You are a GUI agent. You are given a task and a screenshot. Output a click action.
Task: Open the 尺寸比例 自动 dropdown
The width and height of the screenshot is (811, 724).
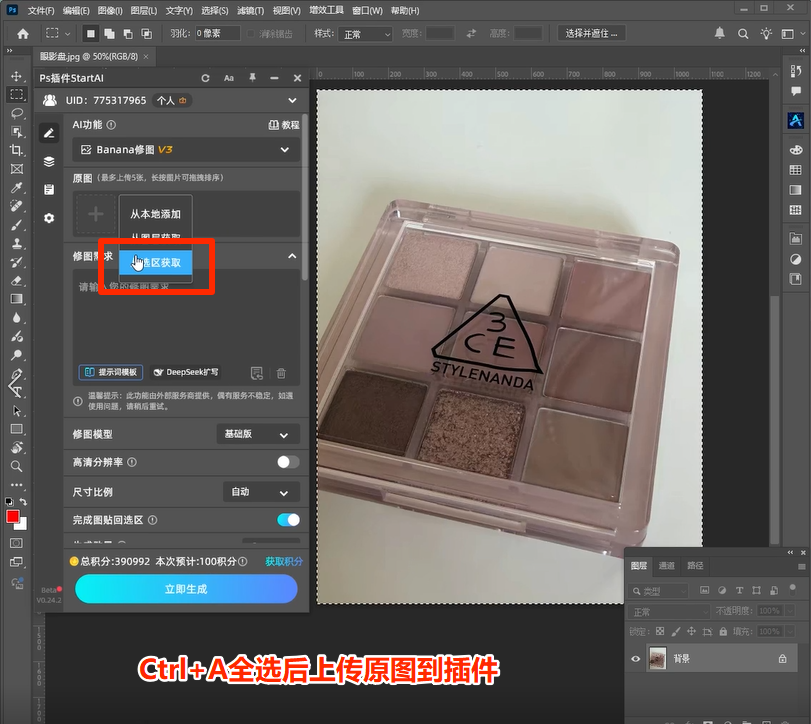pyautogui.click(x=261, y=492)
